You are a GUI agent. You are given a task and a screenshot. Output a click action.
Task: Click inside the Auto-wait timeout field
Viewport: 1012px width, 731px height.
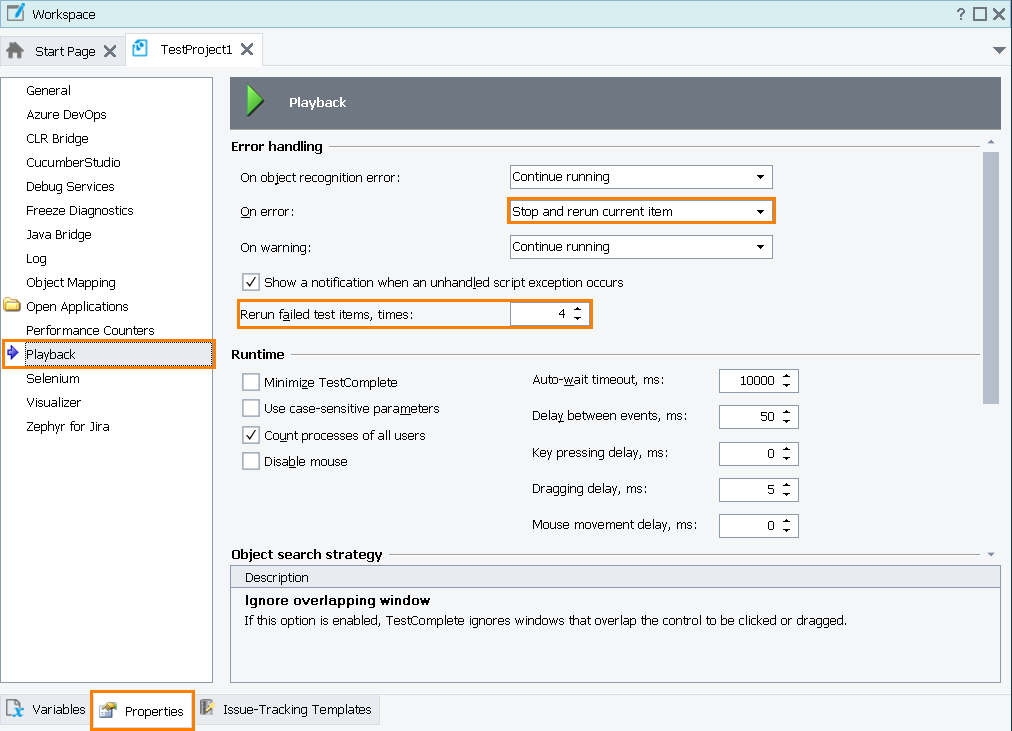(750, 380)
